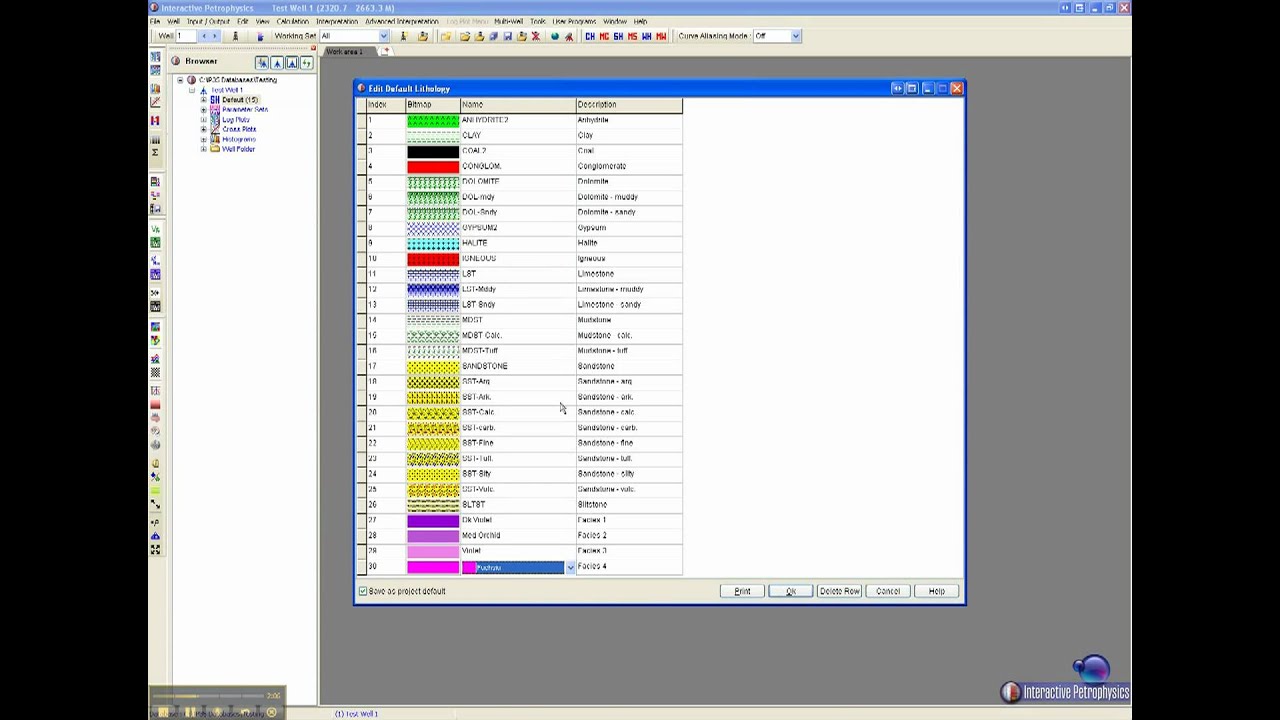Click the Ok button
Image resolution: width=1280 pixels, height=720 pixels.
(x=790, y=591)
